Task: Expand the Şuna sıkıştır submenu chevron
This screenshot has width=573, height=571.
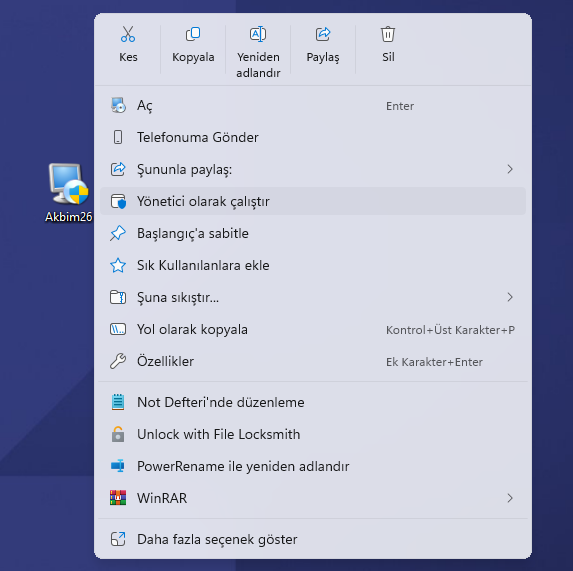Action: point(510,297)
